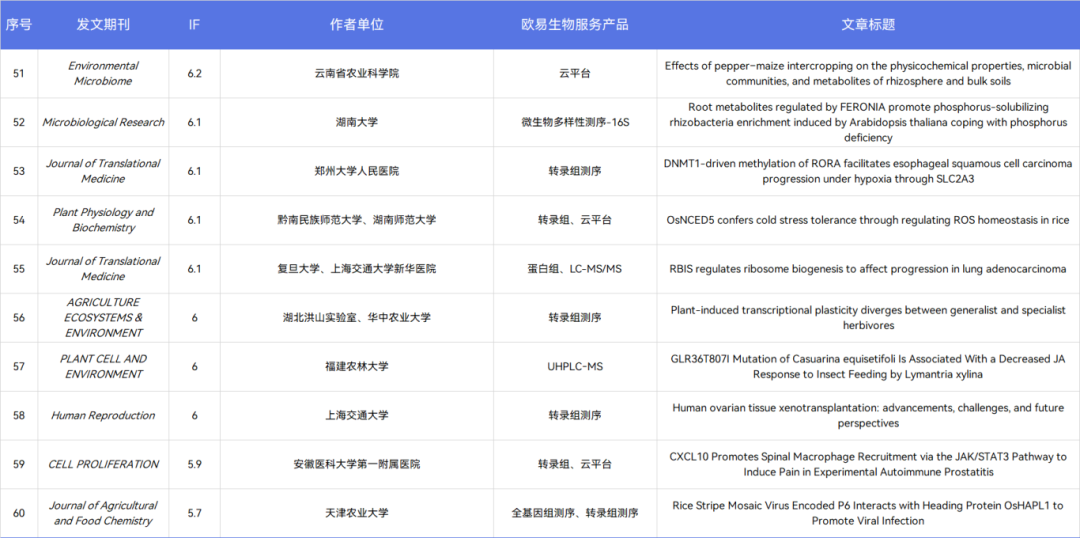1080x538 pixels.
Task: Select 蛋白组、LC-MS/MS cell
Action: [x=574, y=269]
